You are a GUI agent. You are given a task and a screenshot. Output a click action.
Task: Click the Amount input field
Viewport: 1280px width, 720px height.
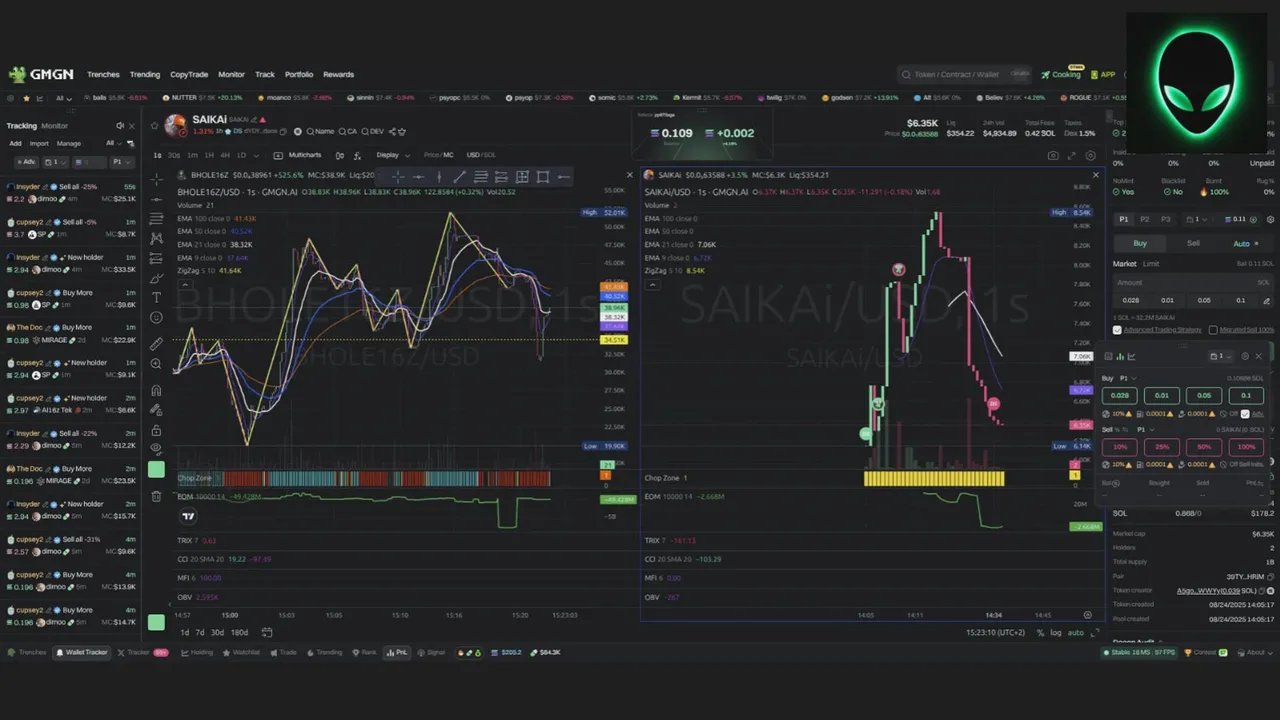click(x=1195, y=282)
